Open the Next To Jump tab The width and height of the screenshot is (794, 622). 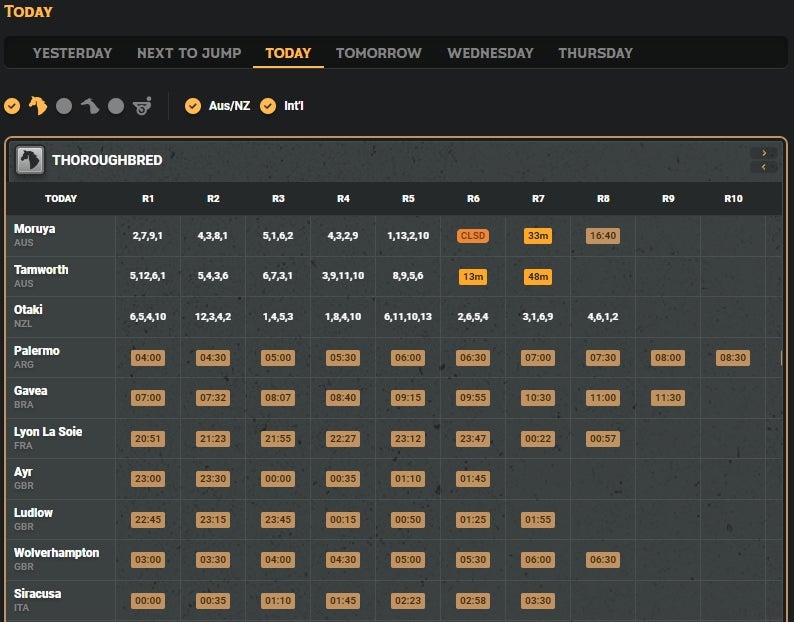[x=189, y=53]
